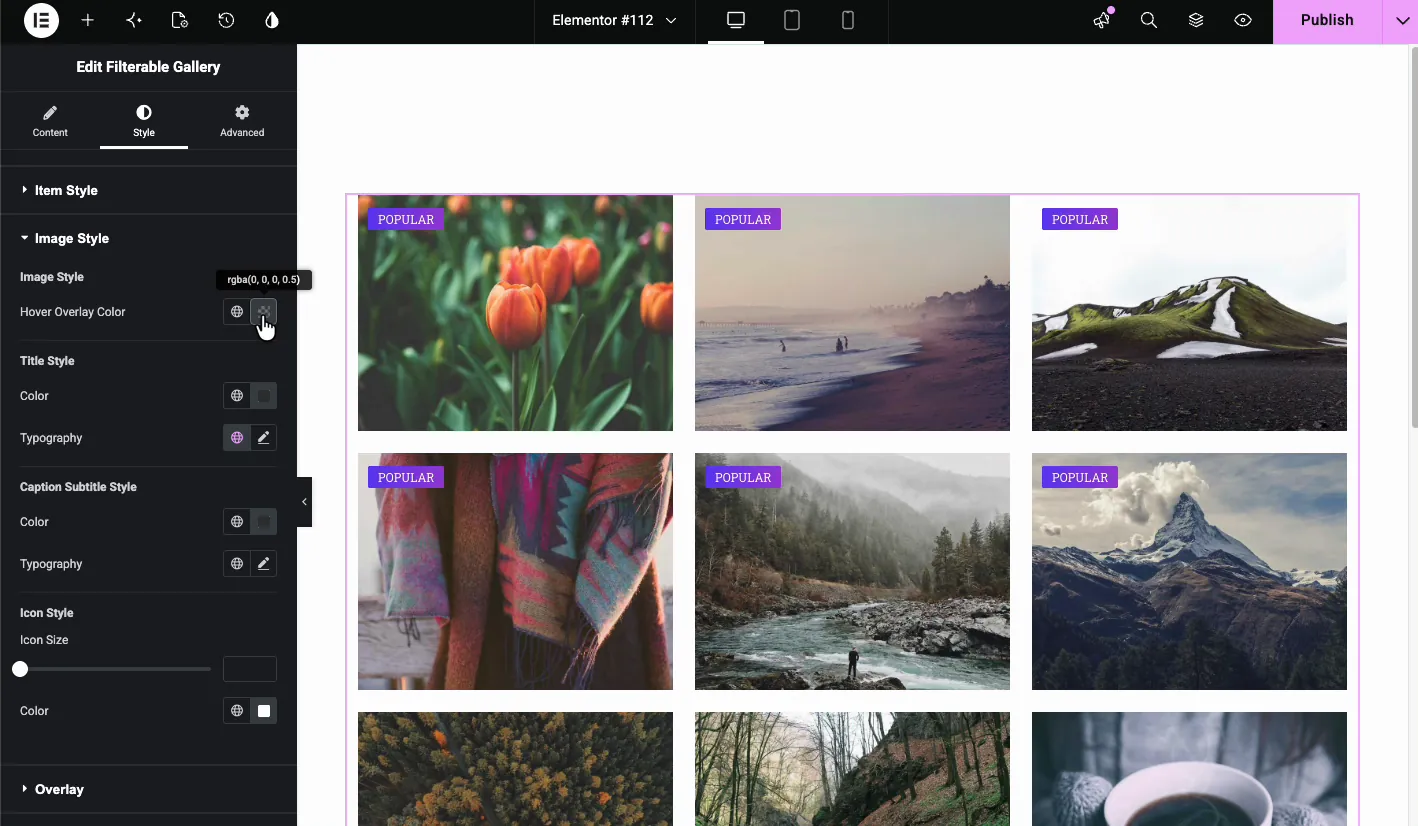Click the colorful scarf gallery image
This screenshot has width=1418, height=826.
pyautogui.click(x=515, y=571)
